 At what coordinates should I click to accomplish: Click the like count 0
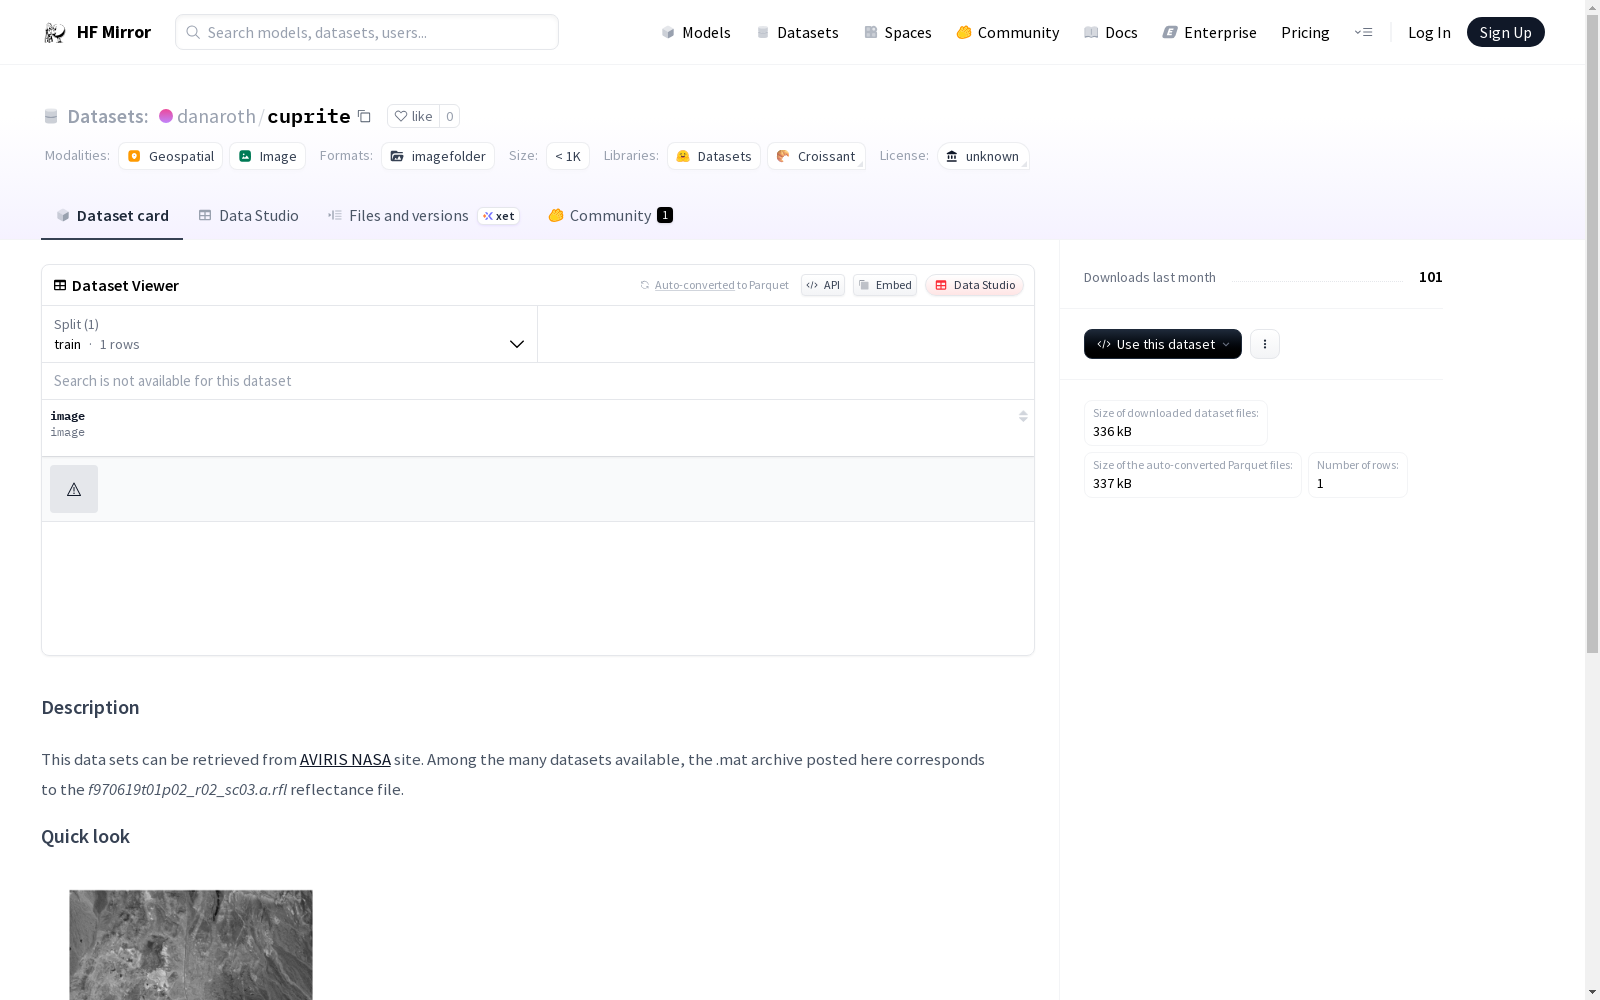pyautogui.click(x=450, y=116)
